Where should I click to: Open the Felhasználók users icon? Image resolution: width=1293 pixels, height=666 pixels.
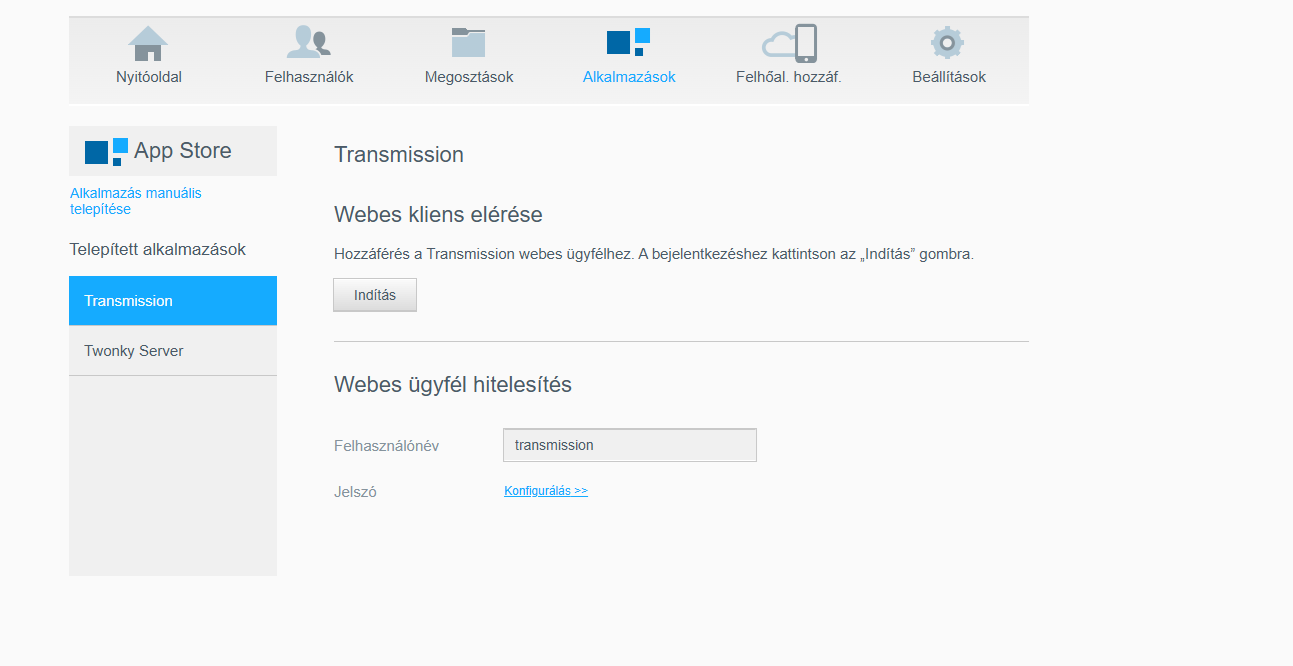(x=308, y=42)
